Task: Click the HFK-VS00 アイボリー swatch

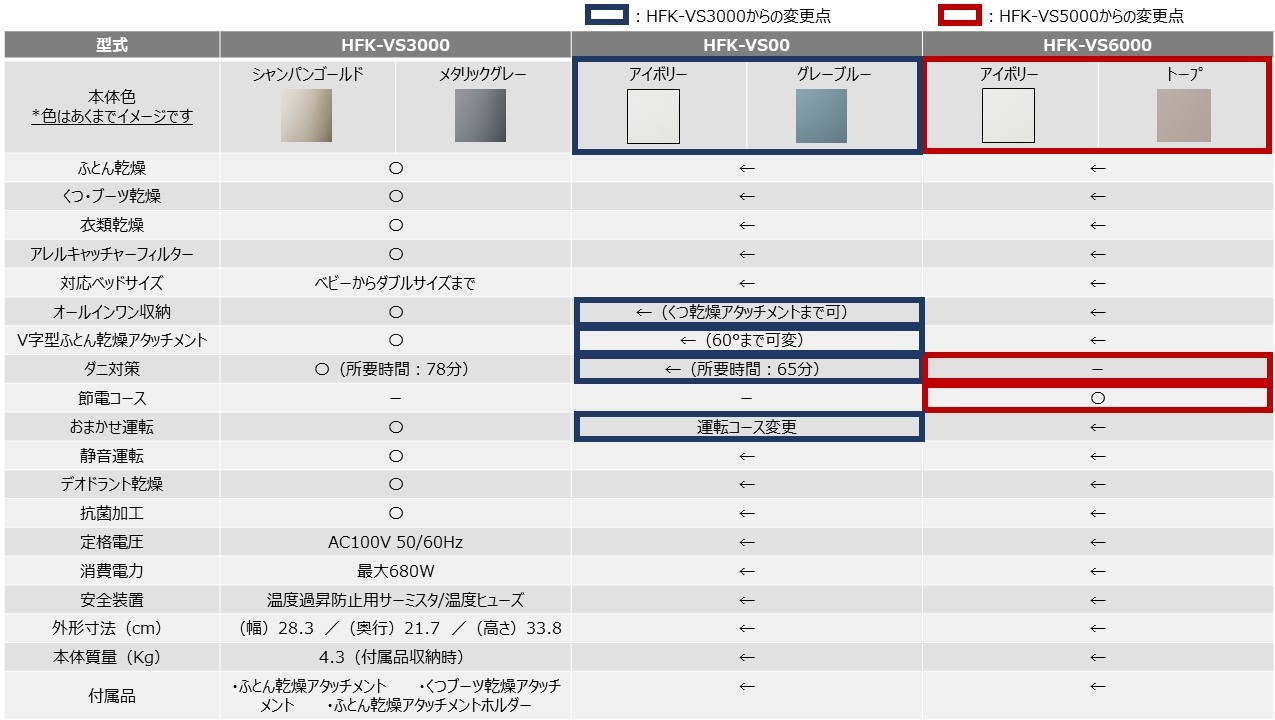Action: tap(653, 116)
